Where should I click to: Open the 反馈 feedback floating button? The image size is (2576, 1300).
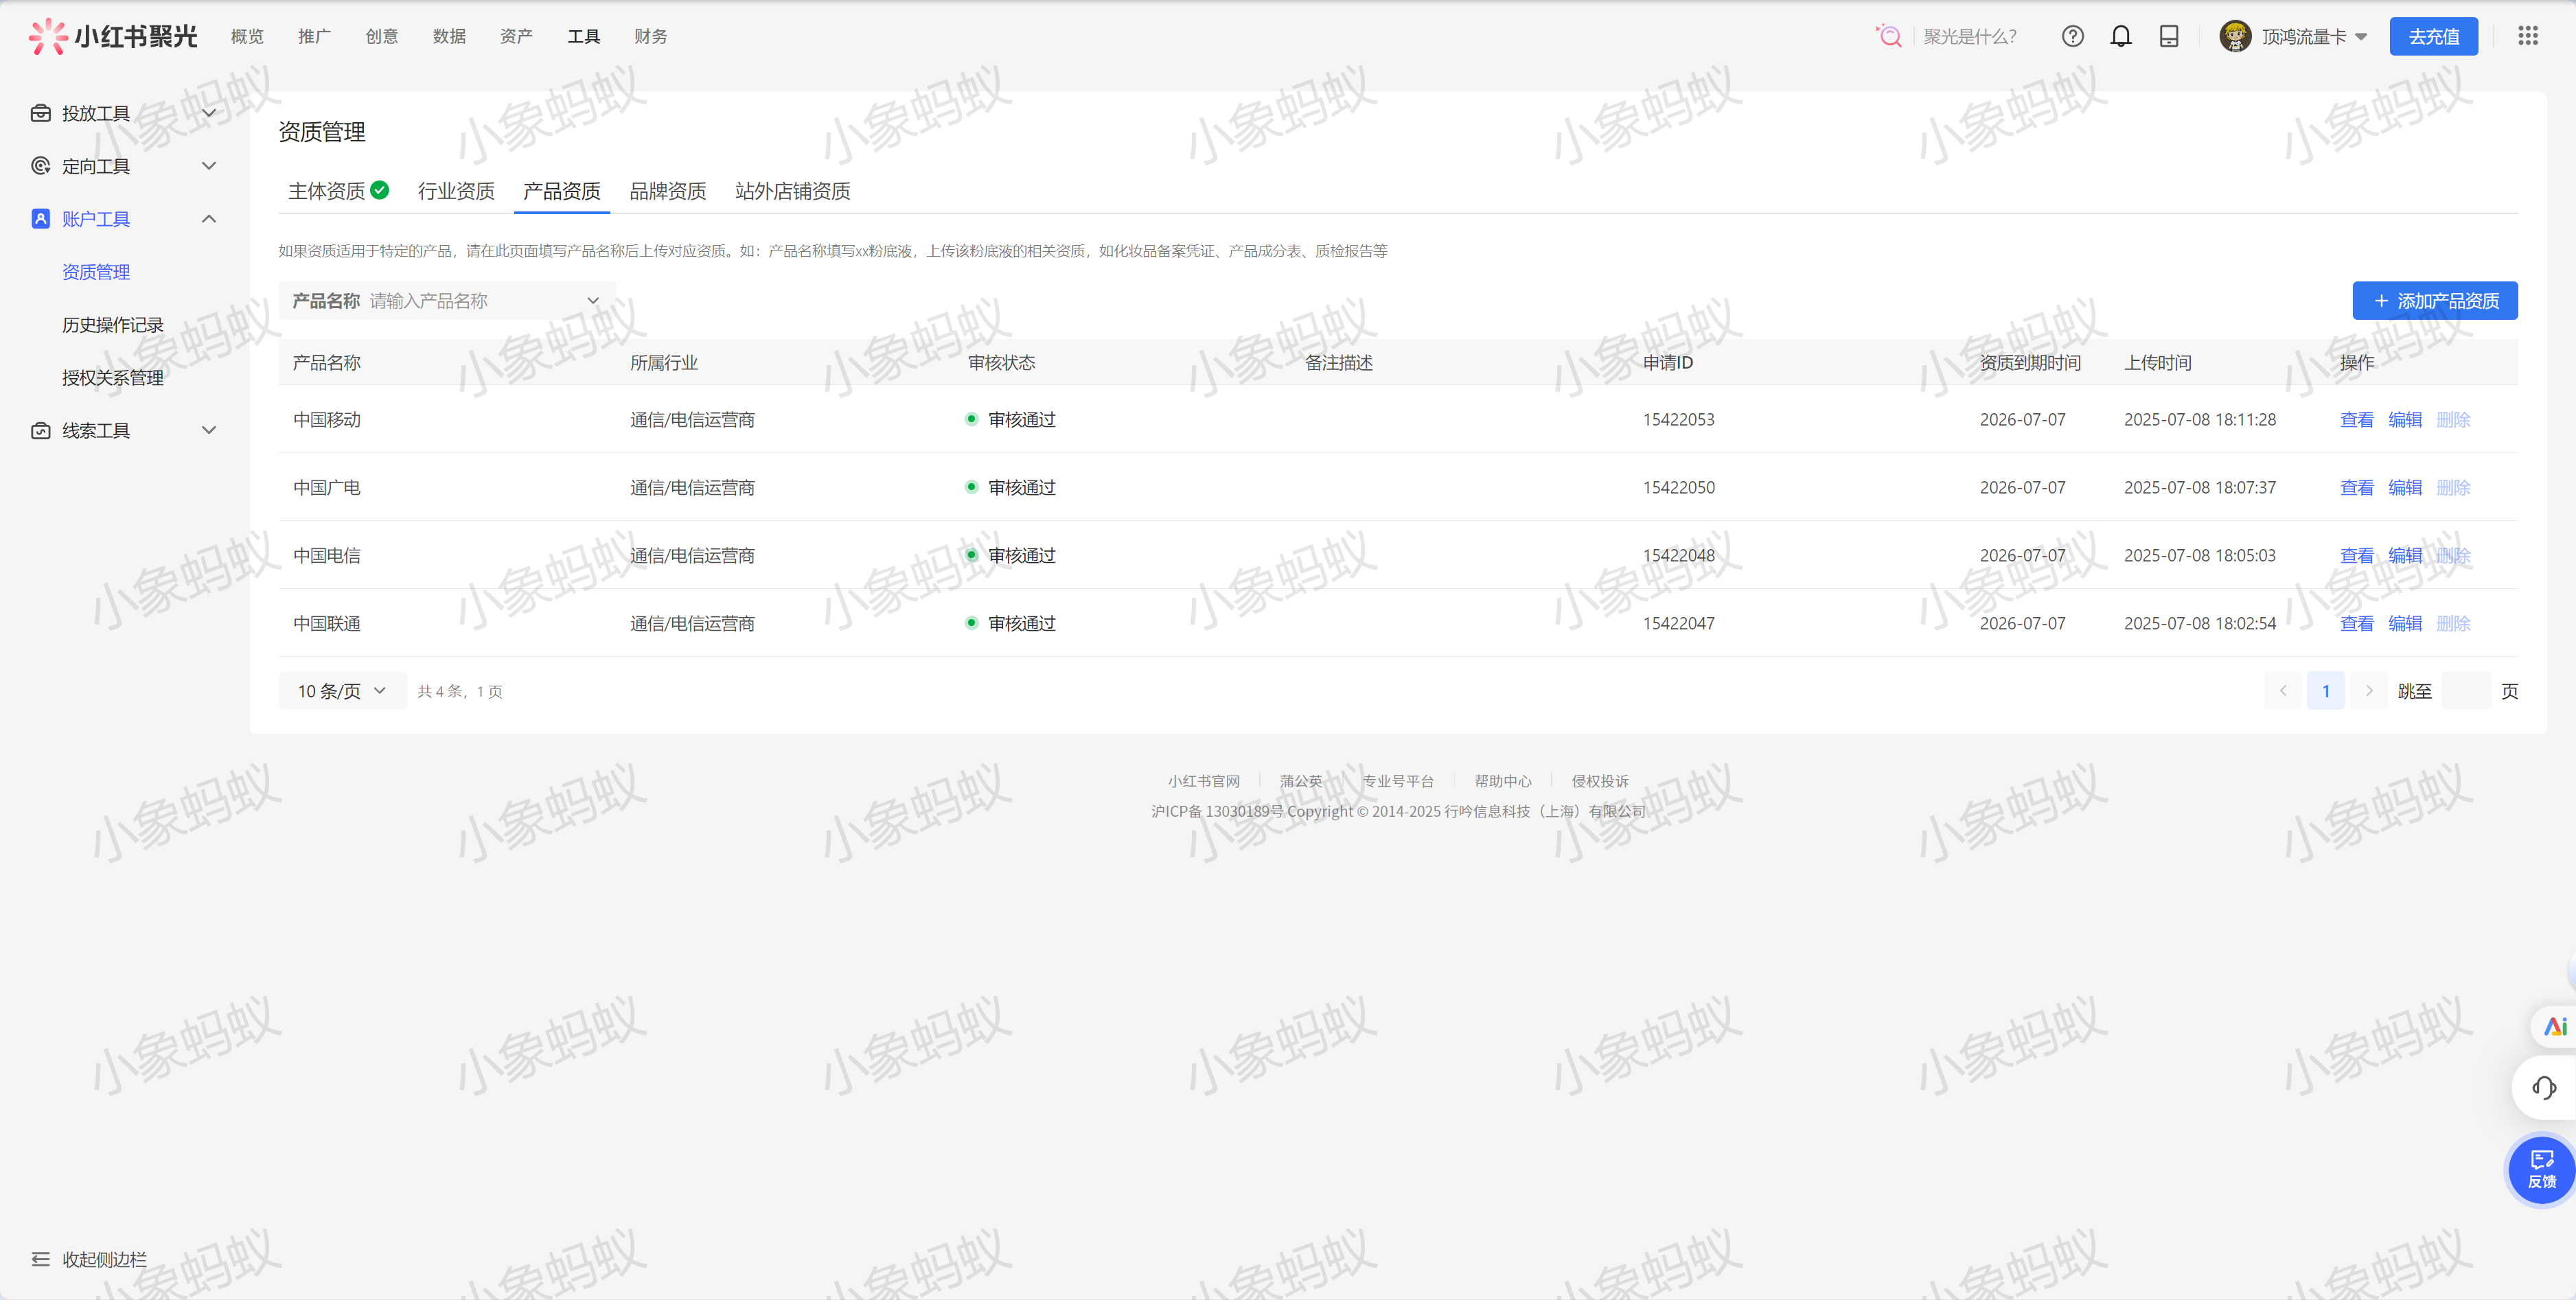pos(2542,1170)
